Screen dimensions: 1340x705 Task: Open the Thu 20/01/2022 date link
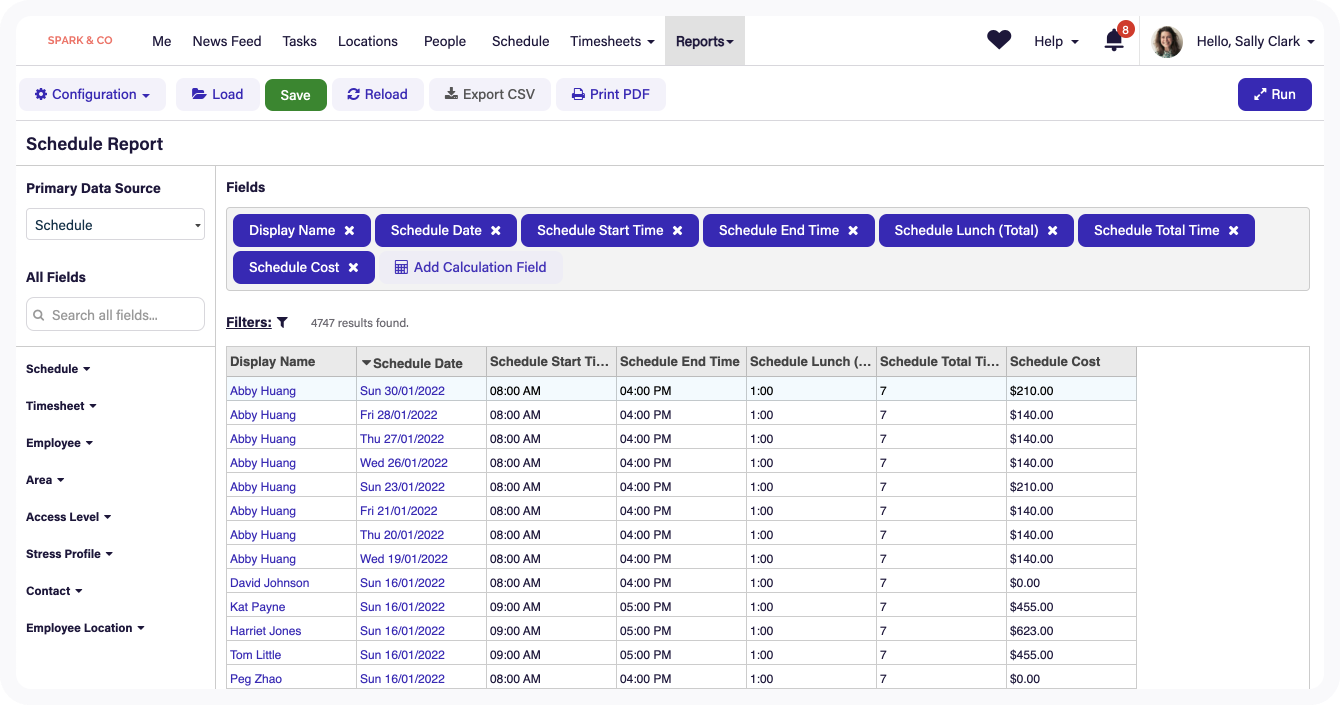[402, 535]
